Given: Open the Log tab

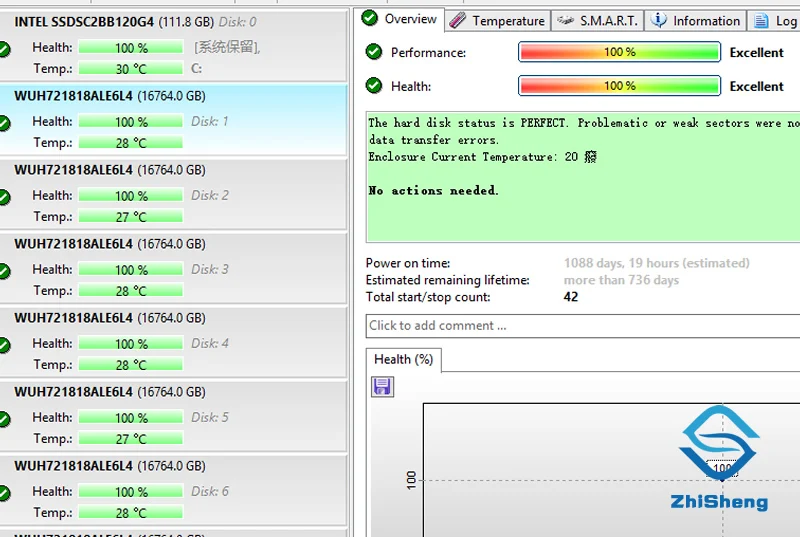Looking at the screenshot, I should click(774, 21).
